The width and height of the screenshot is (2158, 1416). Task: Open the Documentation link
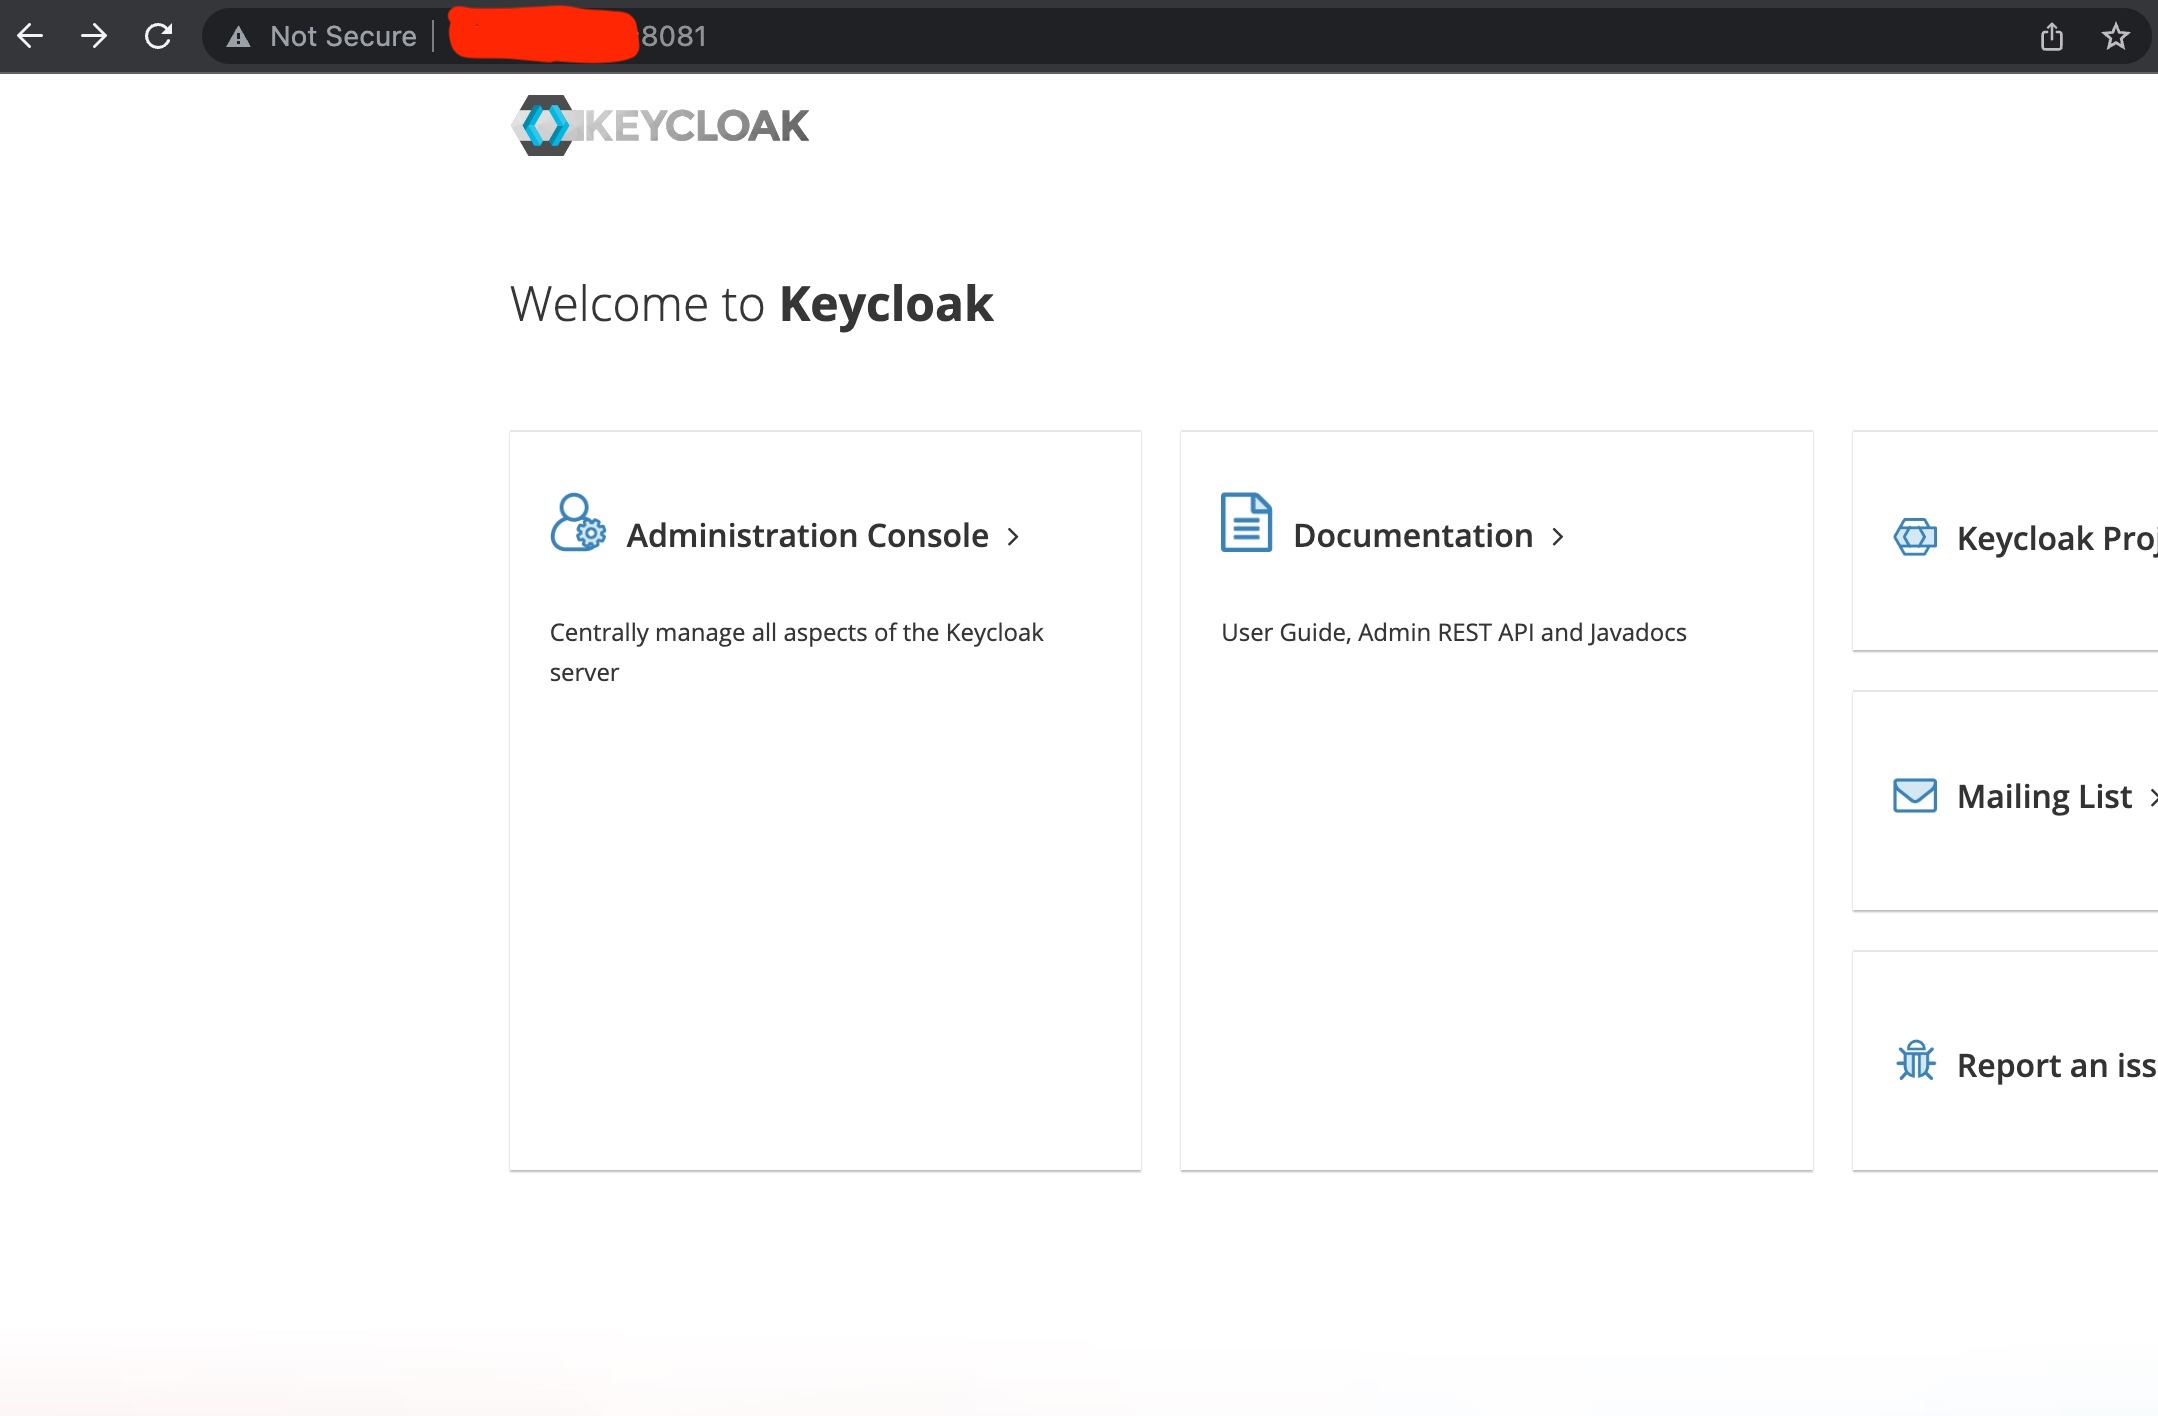coord(1412,536)
